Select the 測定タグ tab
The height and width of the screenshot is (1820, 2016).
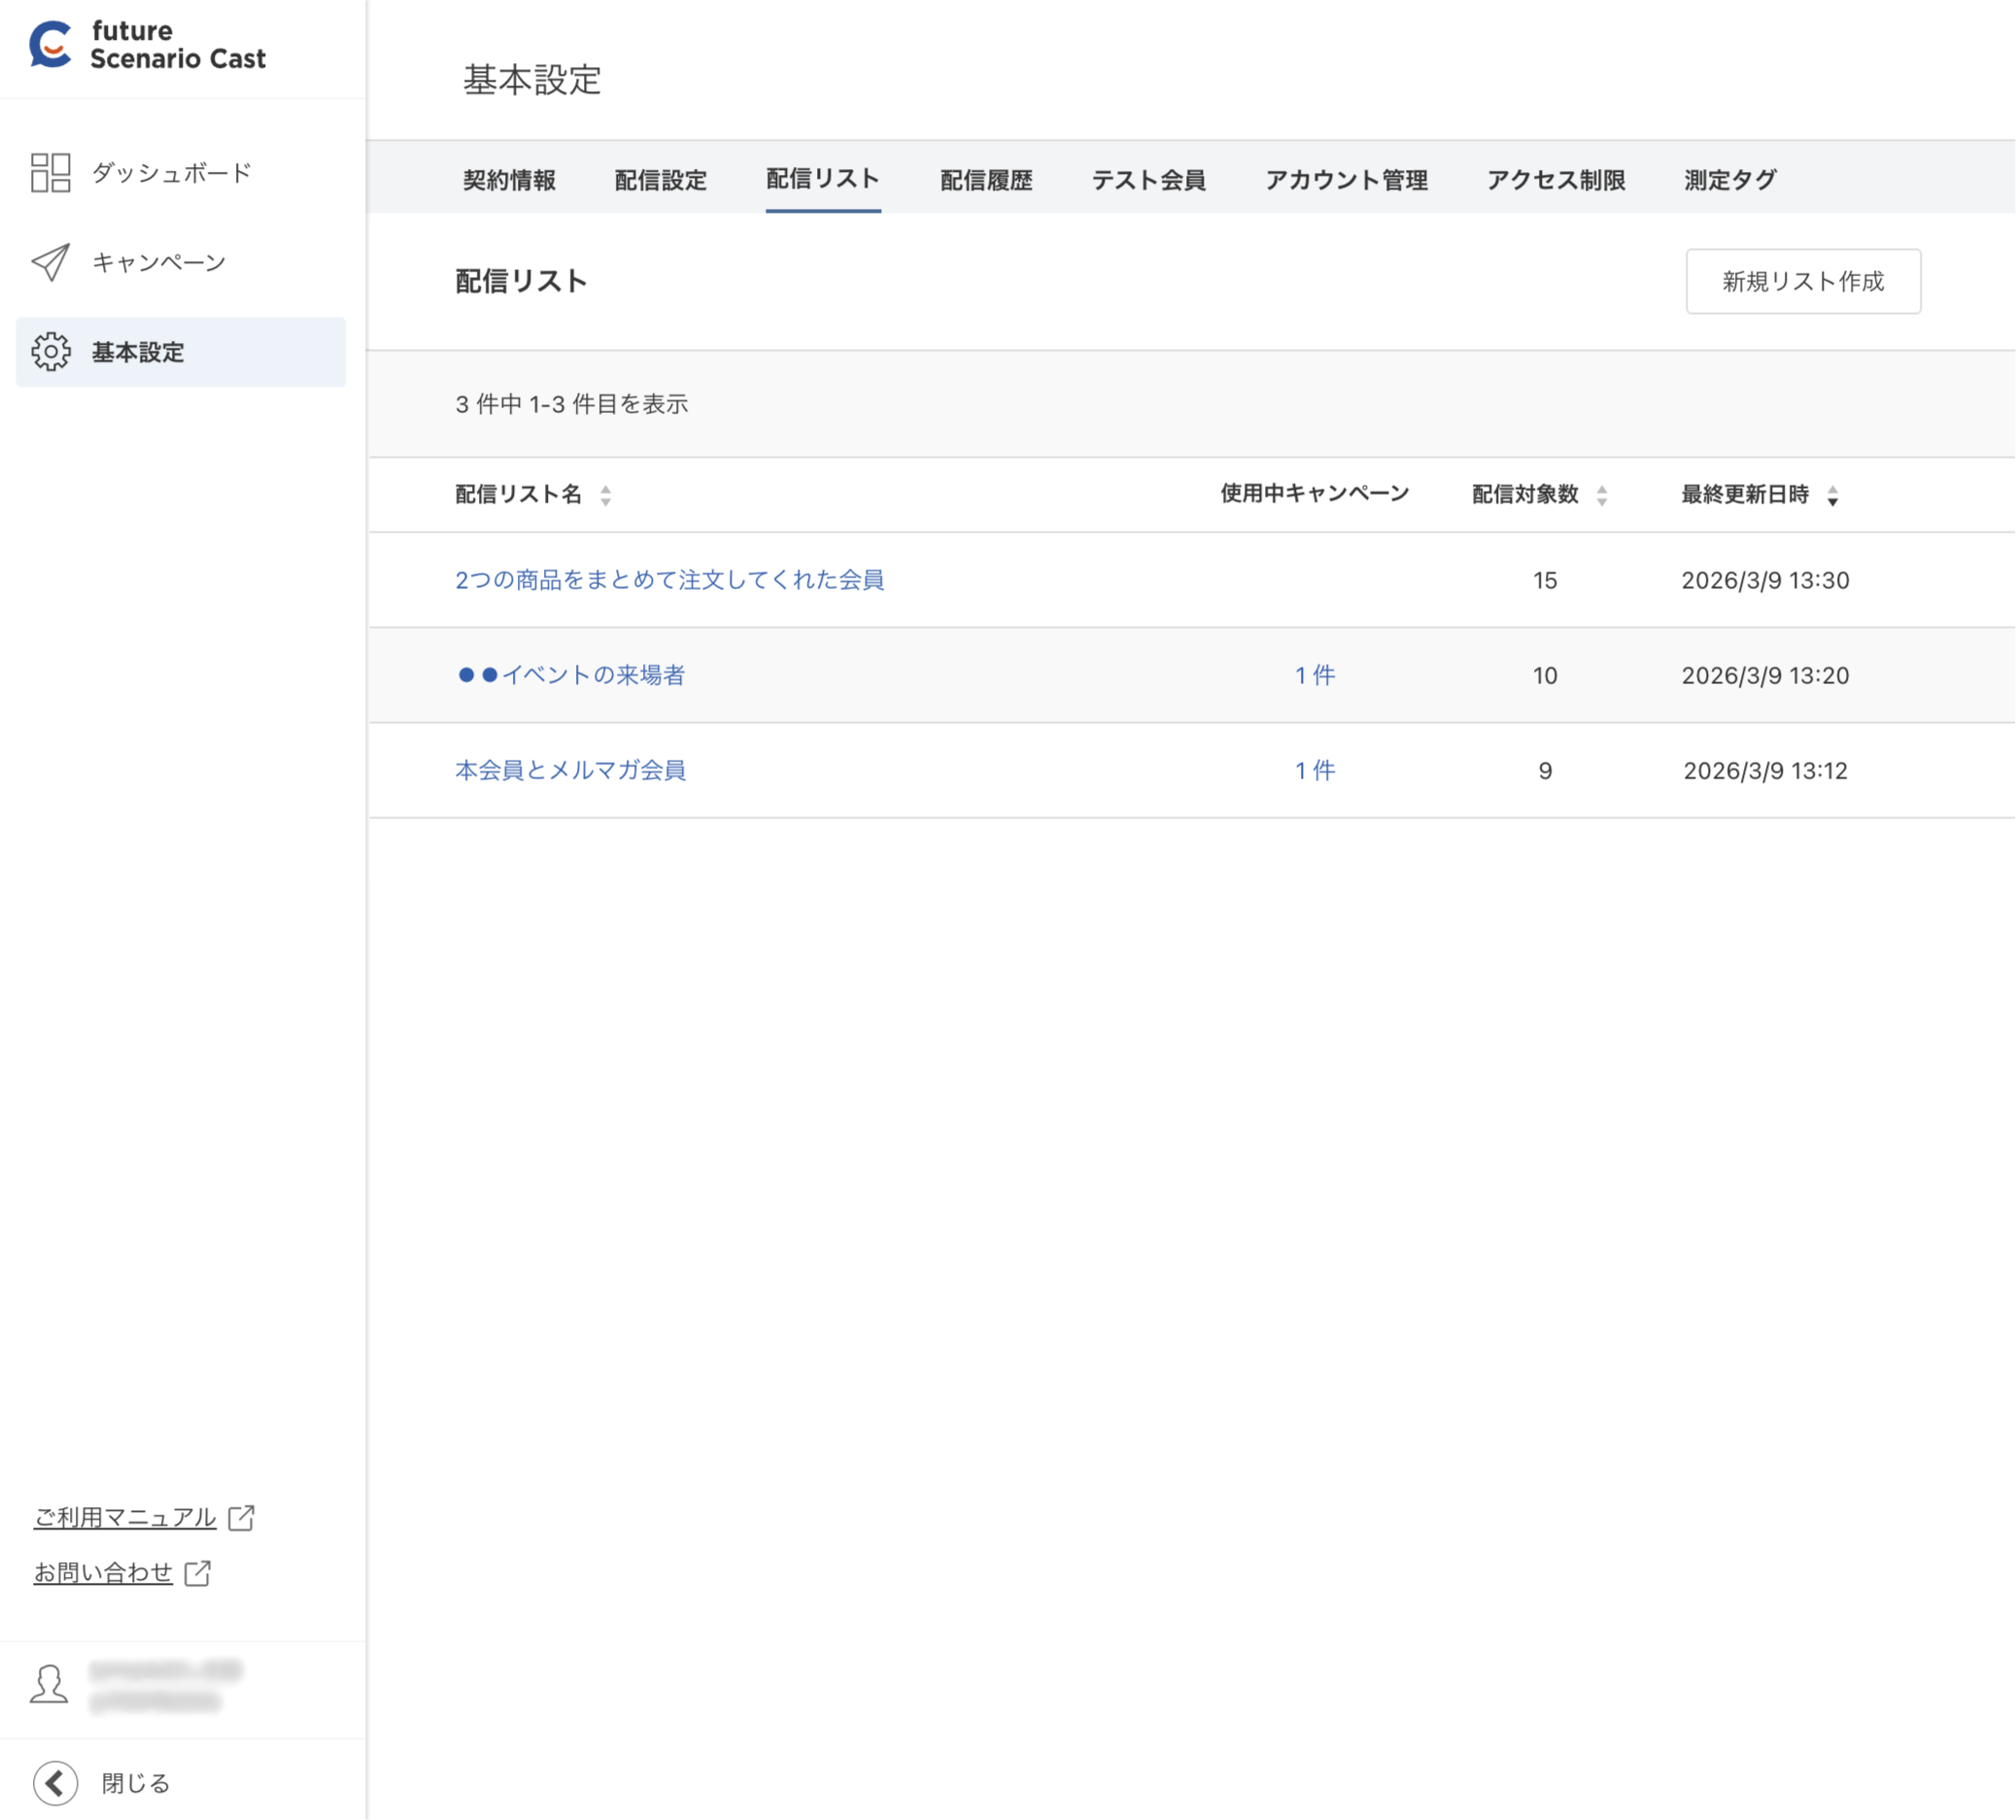[1730, 180]
